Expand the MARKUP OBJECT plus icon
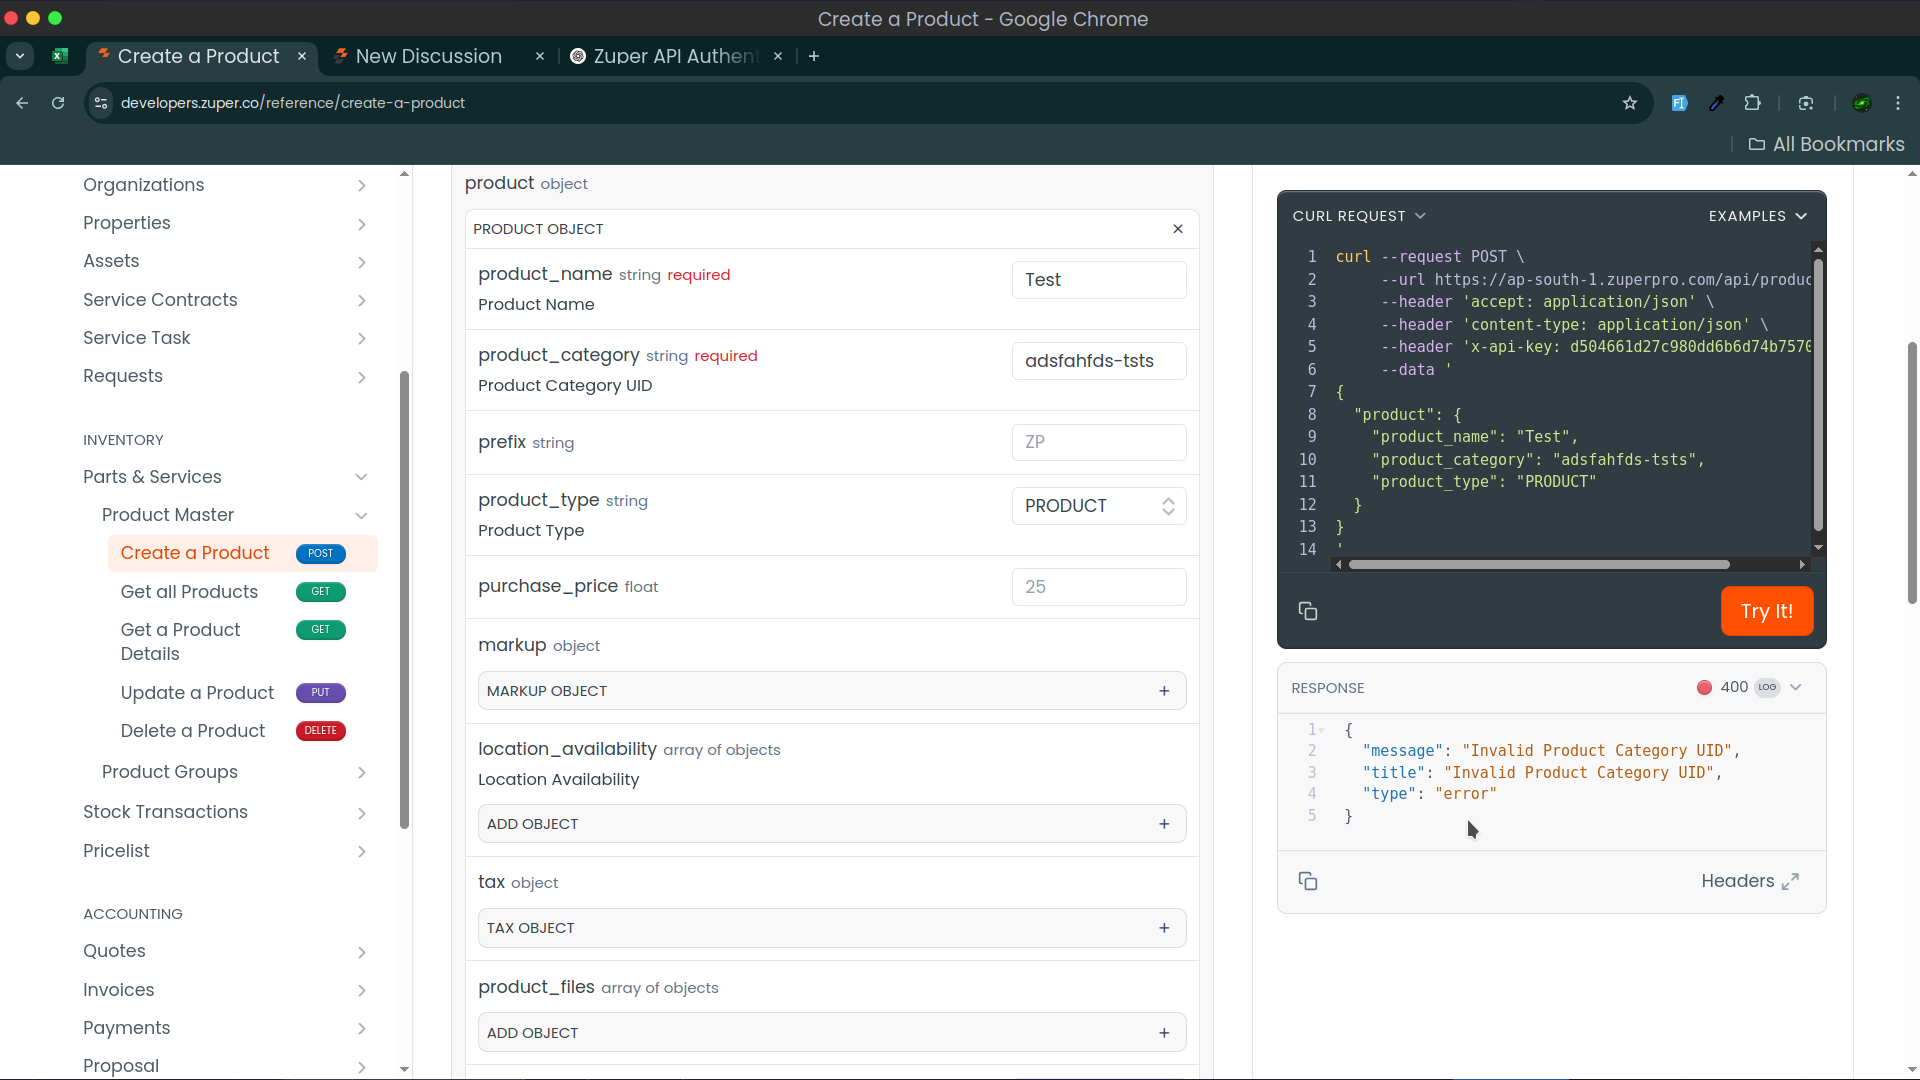The width and height of the screenshot is (1920, 1080). click(1164, 691)
